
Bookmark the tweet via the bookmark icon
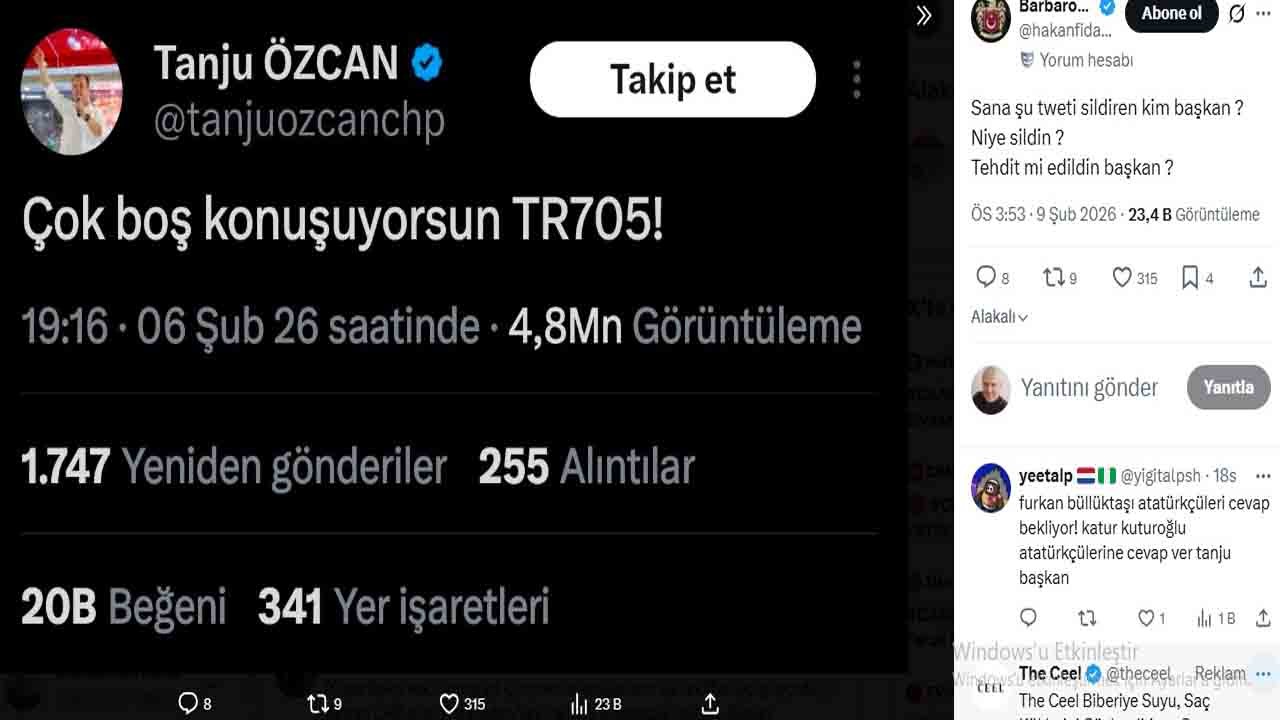(1190, 277)
